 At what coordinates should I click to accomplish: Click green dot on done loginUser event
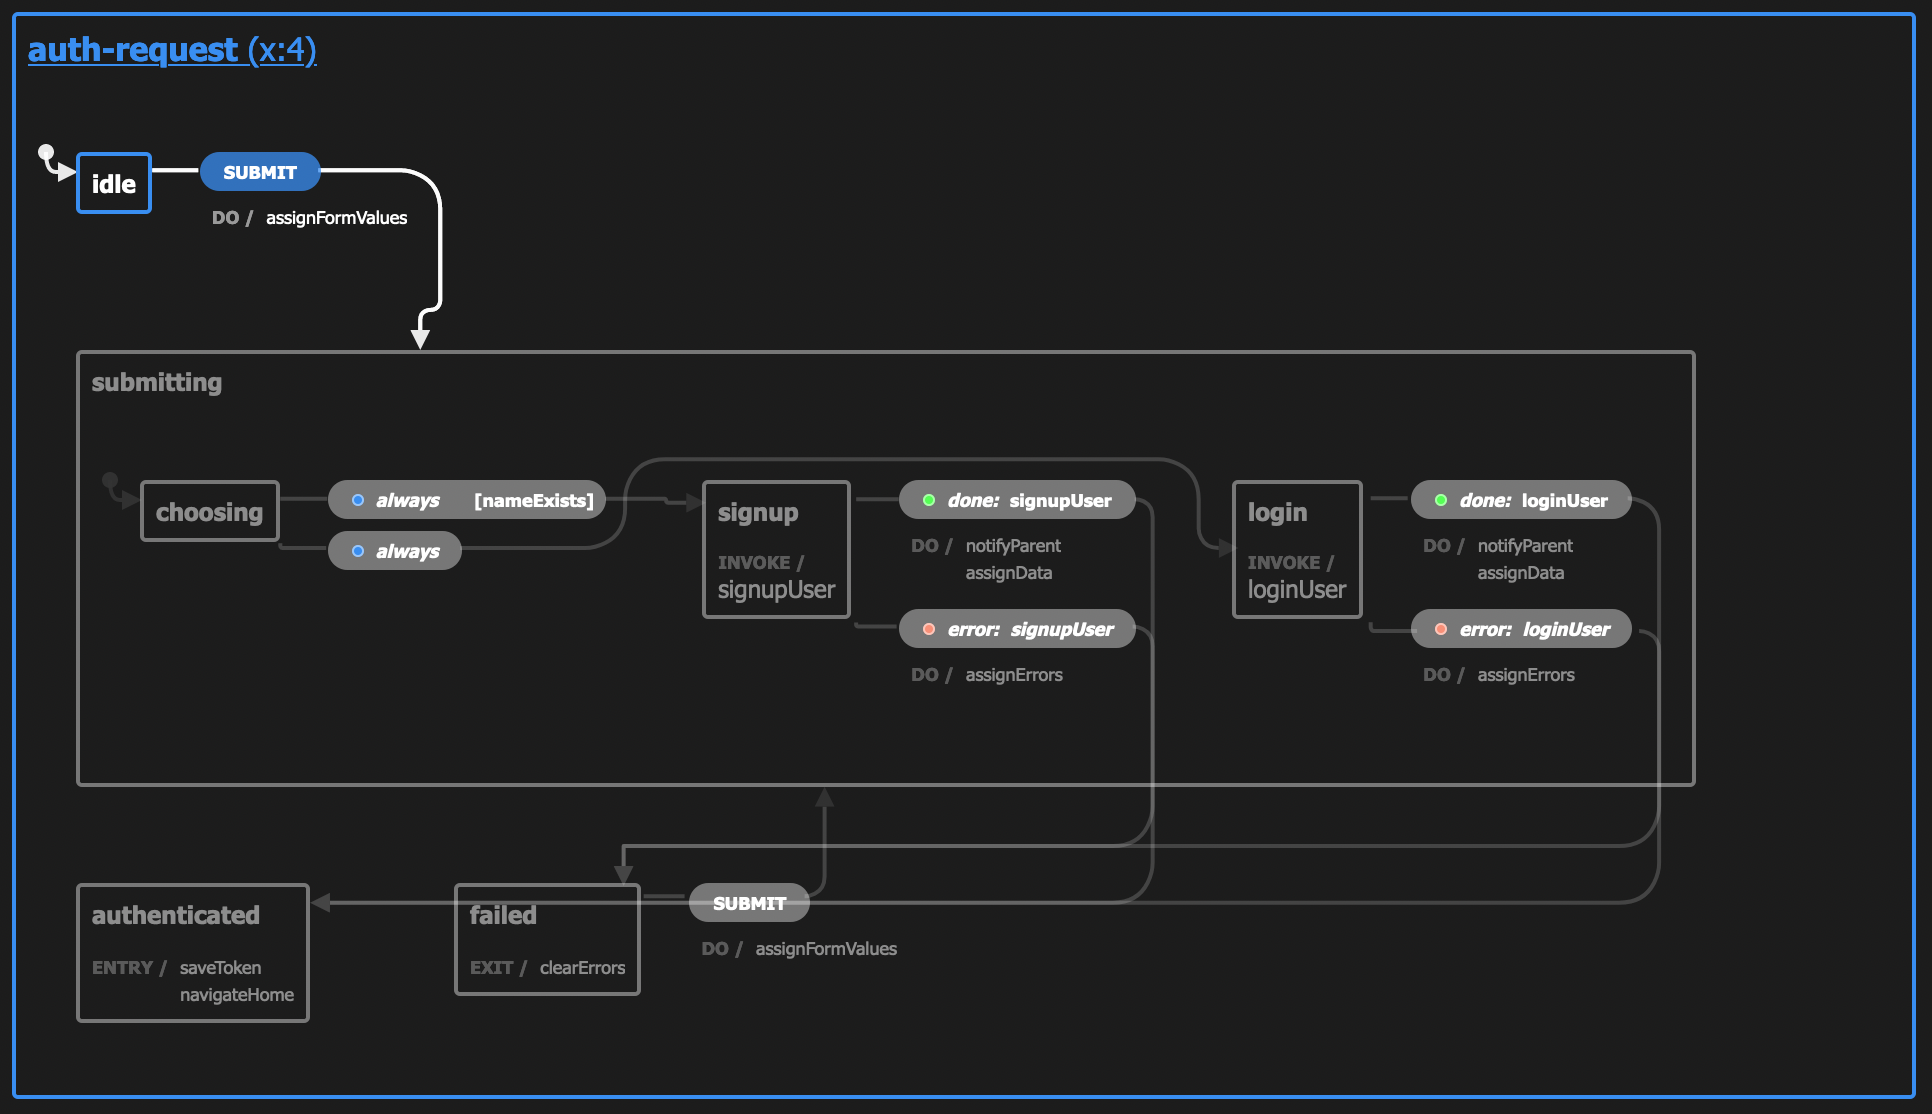(1441, 500)
